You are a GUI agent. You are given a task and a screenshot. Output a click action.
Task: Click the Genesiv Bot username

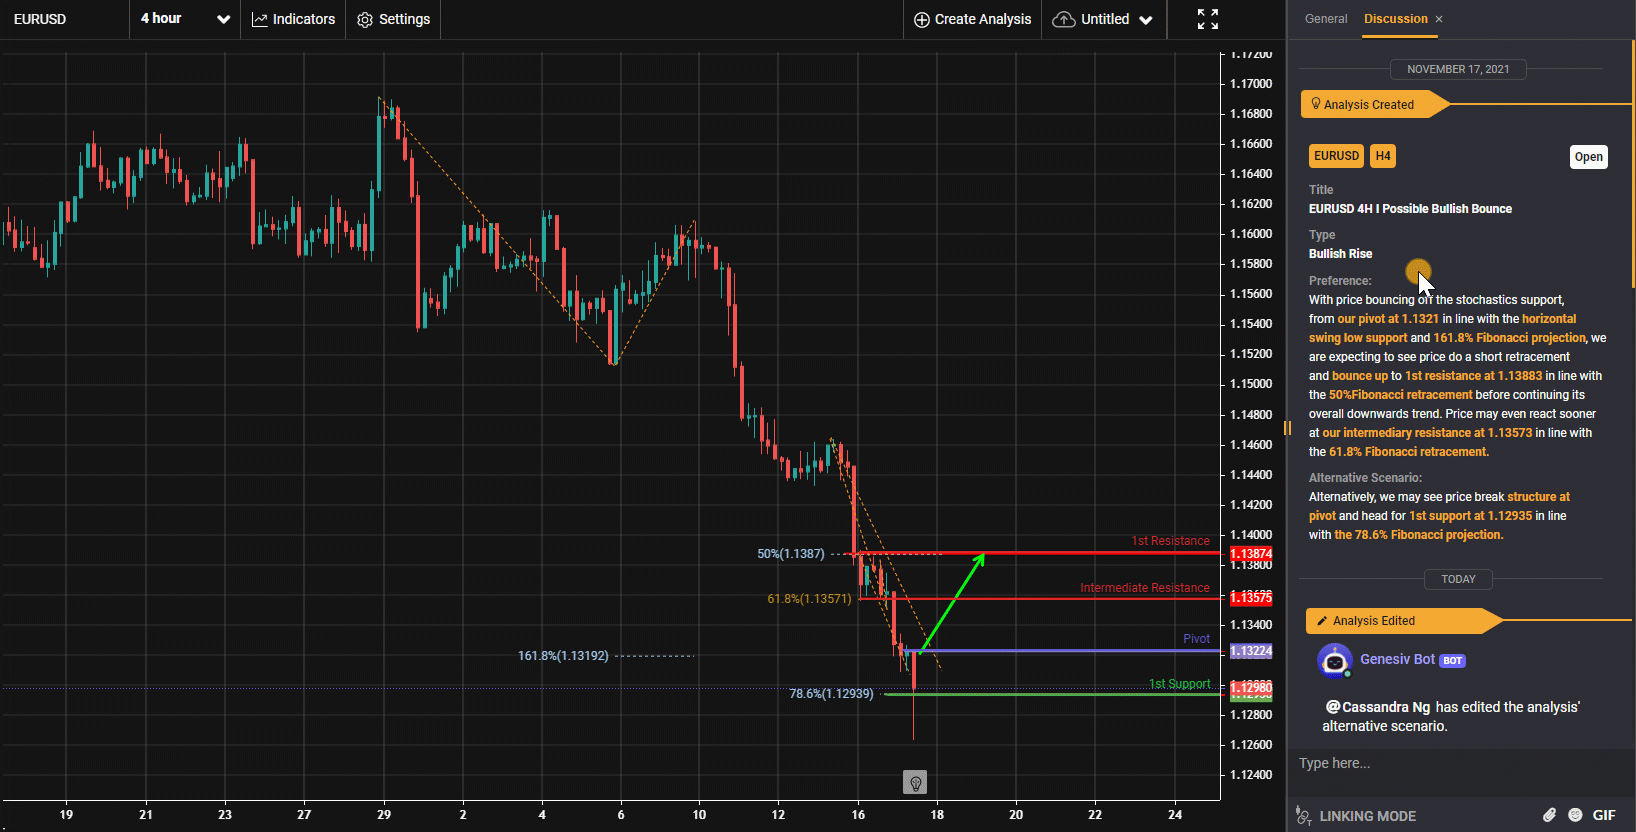point(1397,659)
